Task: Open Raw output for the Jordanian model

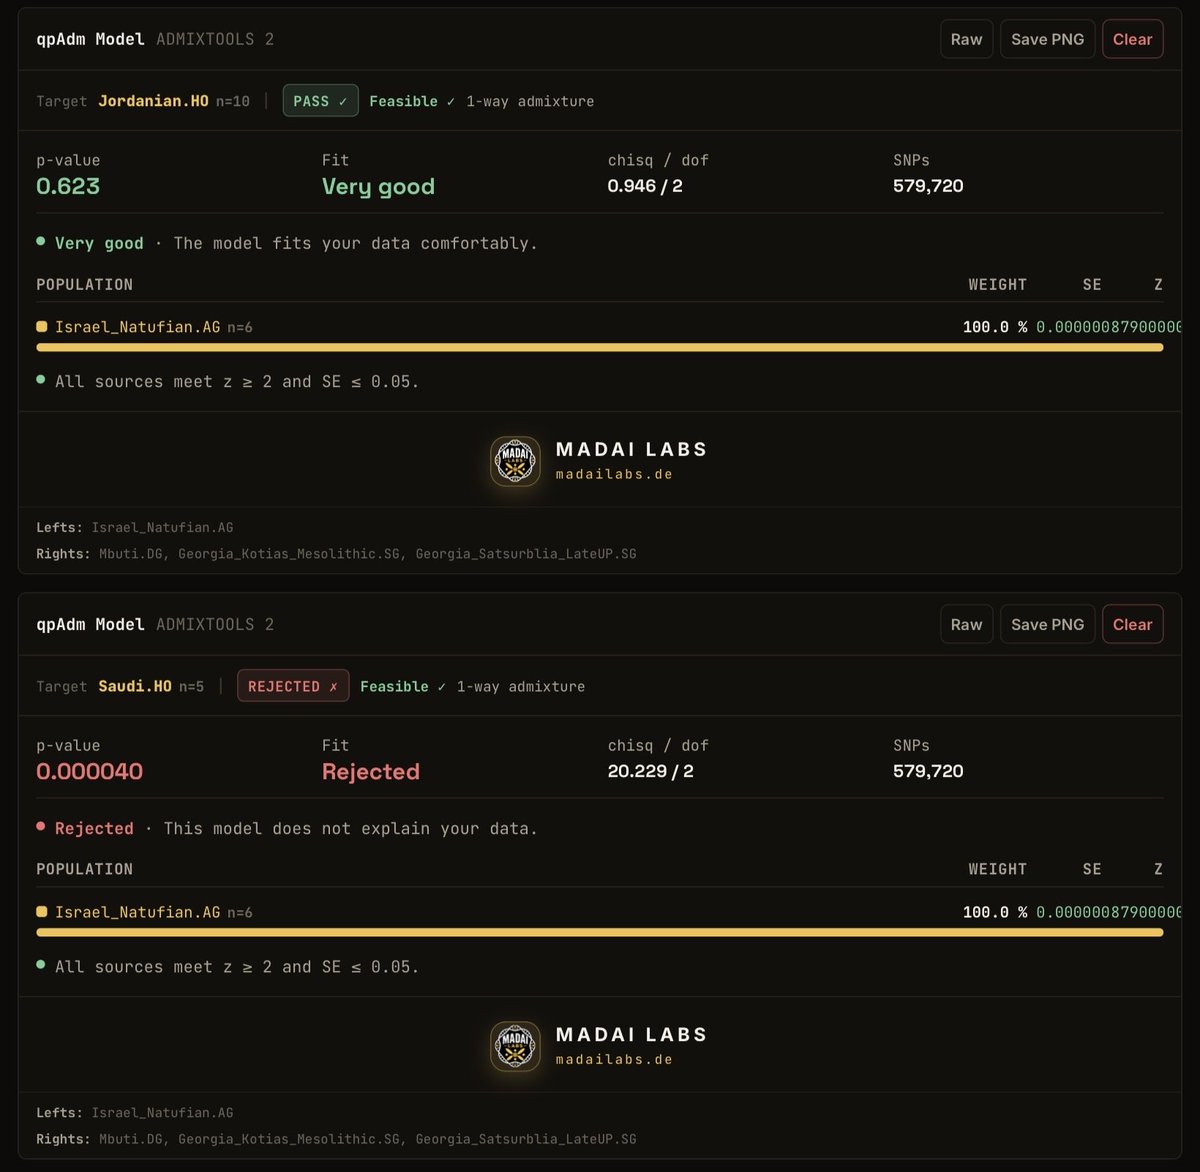Action: pos(966,39)
